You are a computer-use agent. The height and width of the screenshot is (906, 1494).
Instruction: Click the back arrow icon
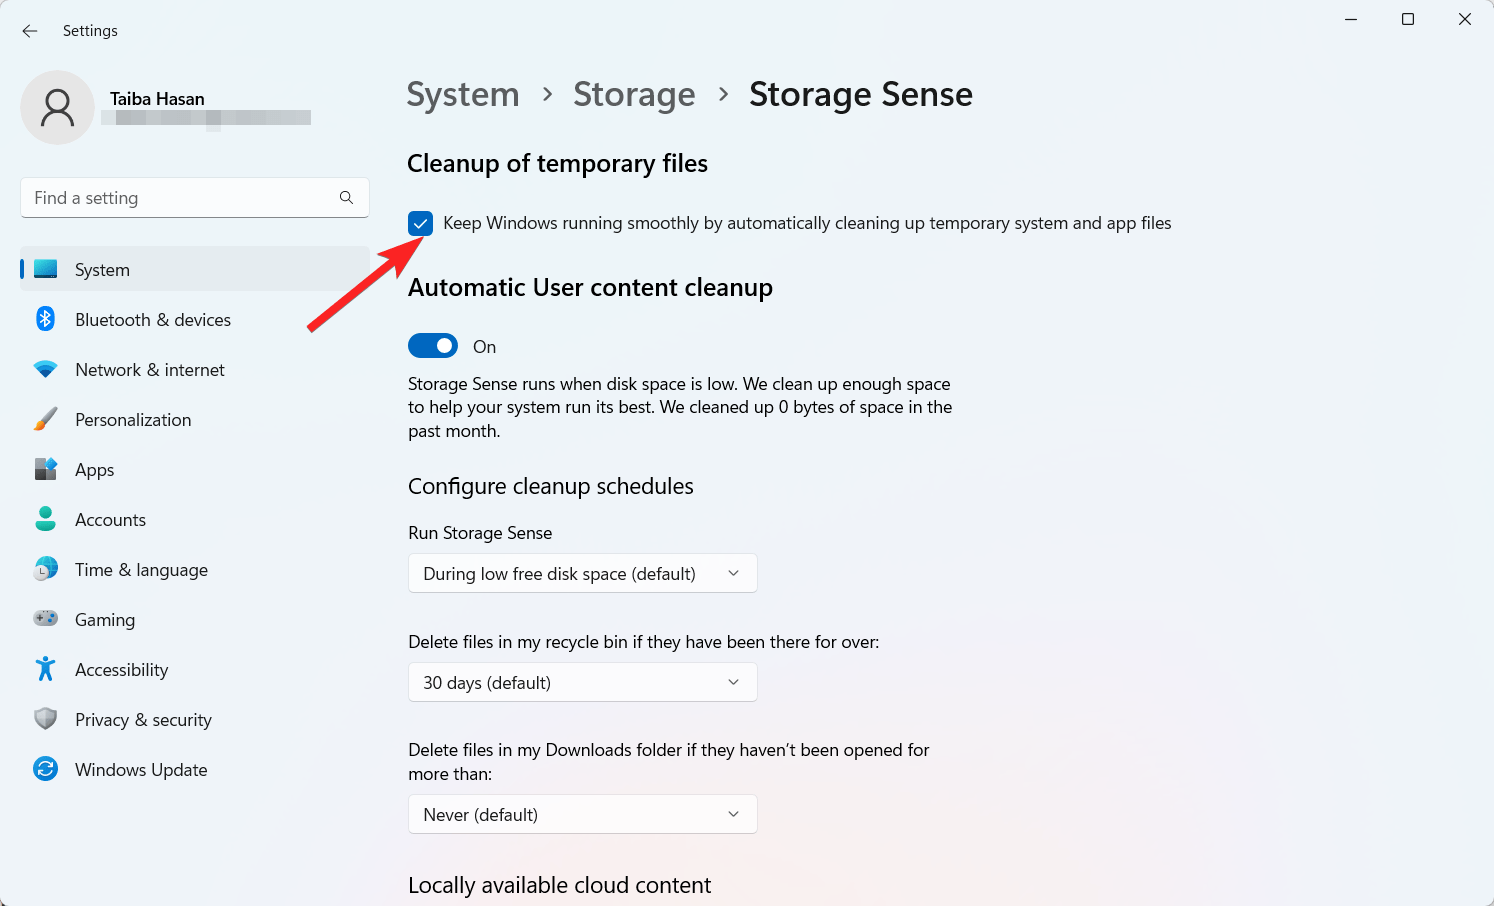(30, 31)
